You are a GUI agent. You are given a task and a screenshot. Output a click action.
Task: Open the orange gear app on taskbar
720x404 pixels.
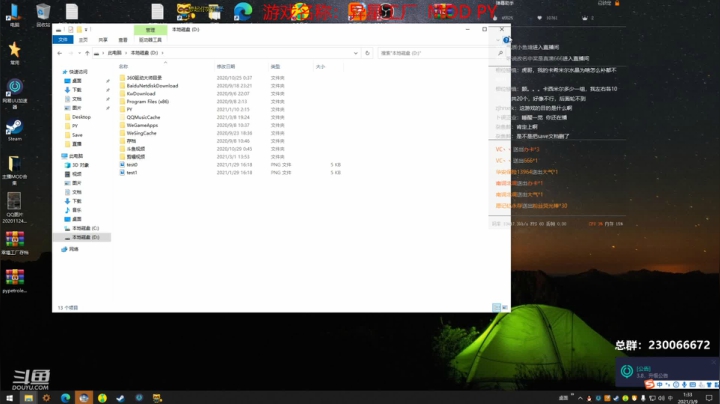pyautogui.click(x=46, y=398)
